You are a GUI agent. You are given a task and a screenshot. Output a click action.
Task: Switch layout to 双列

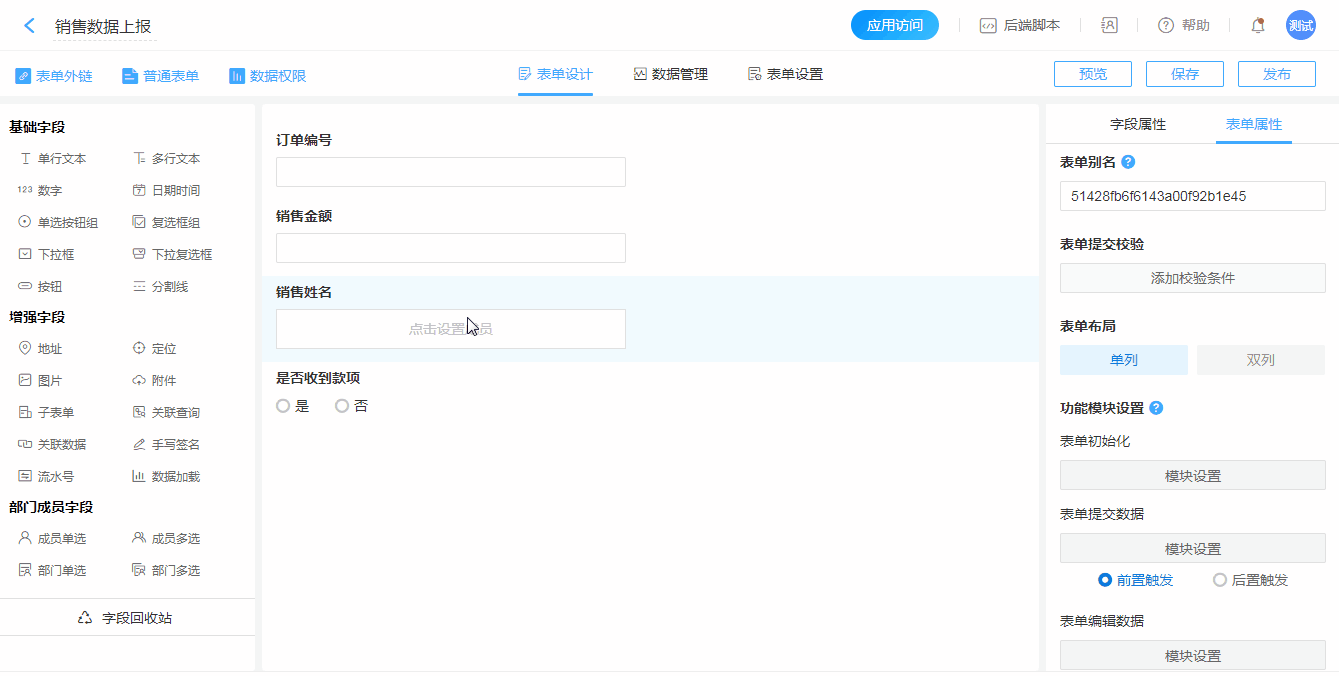(x=1260, y=360)
